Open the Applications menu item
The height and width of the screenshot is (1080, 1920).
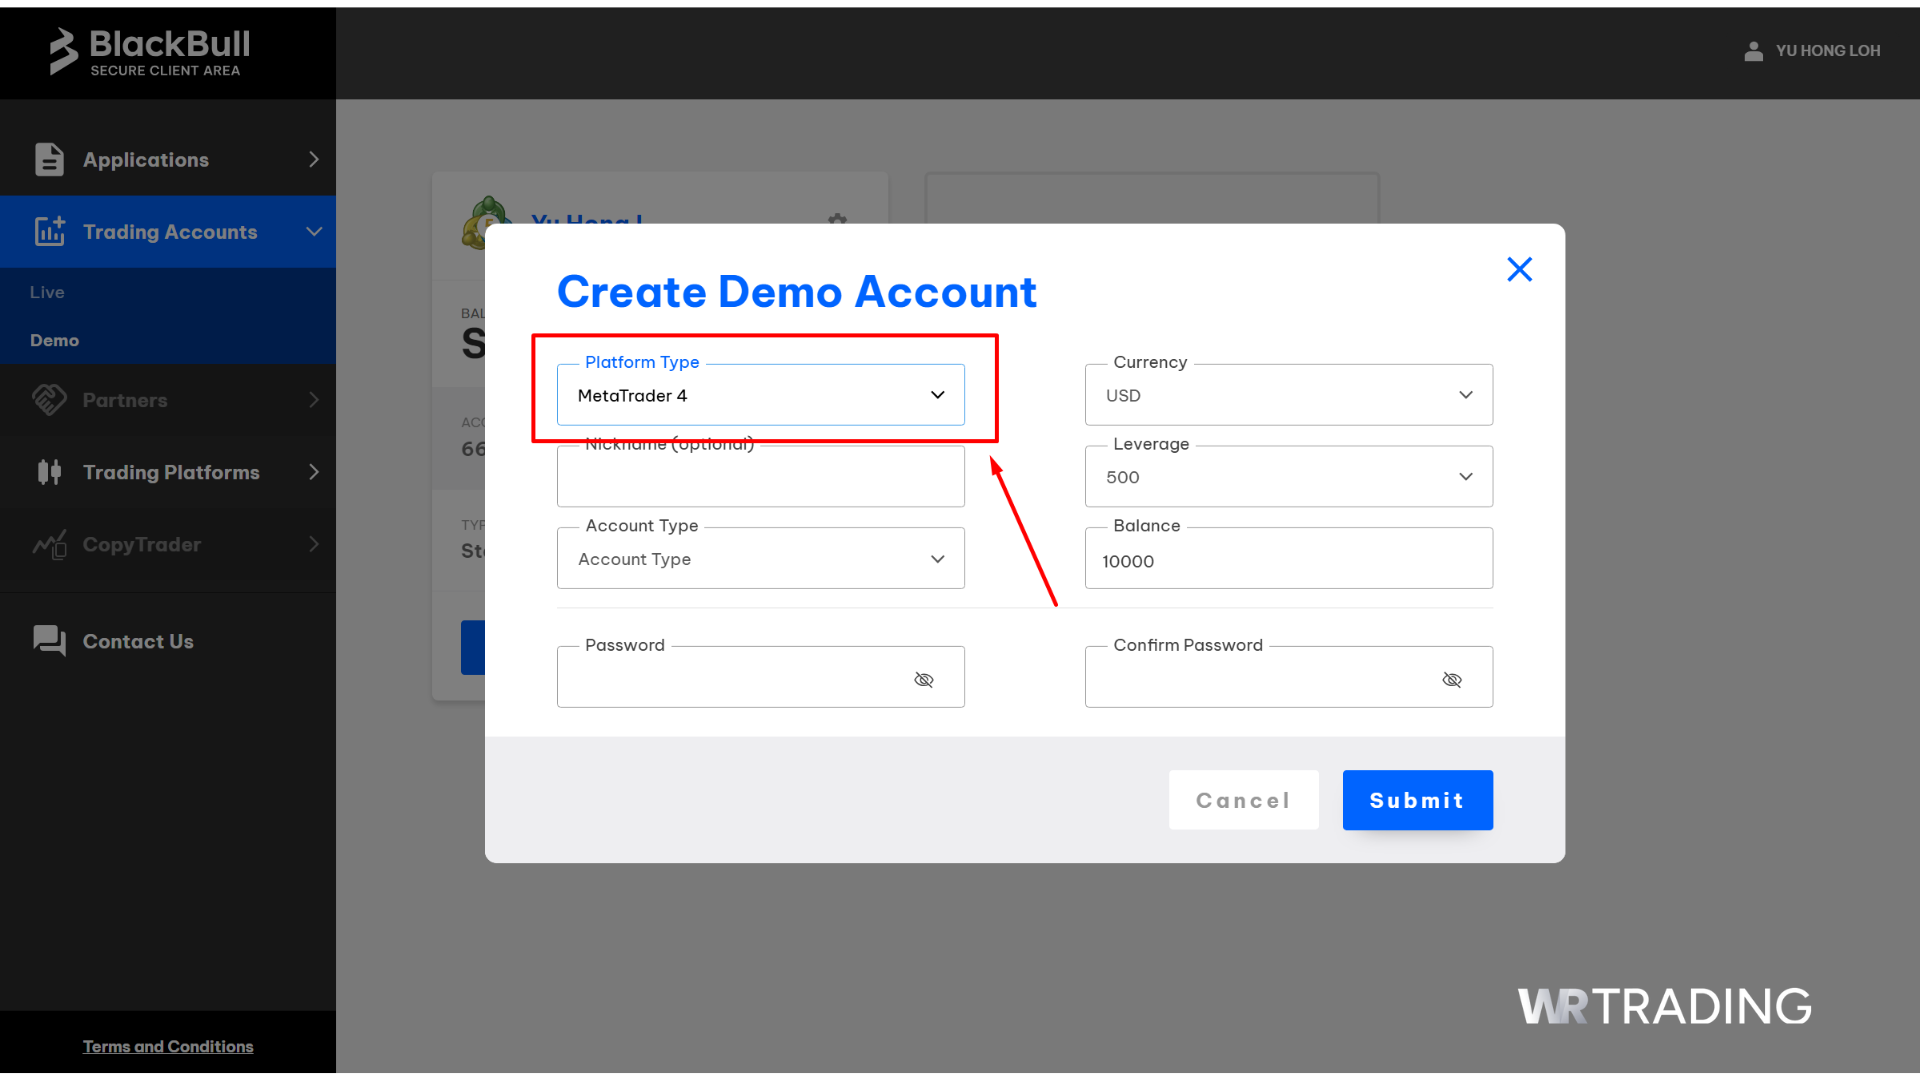pos(168,160)
